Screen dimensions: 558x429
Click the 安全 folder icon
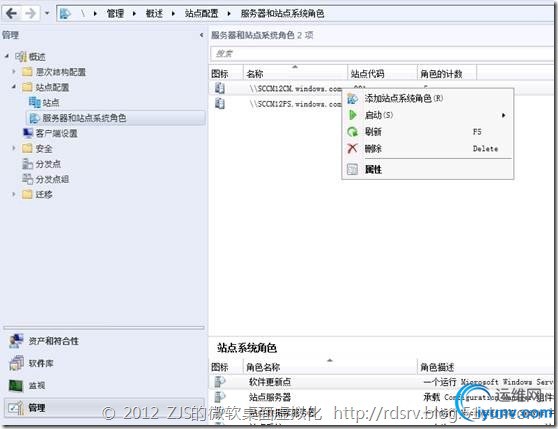(27, 148)
